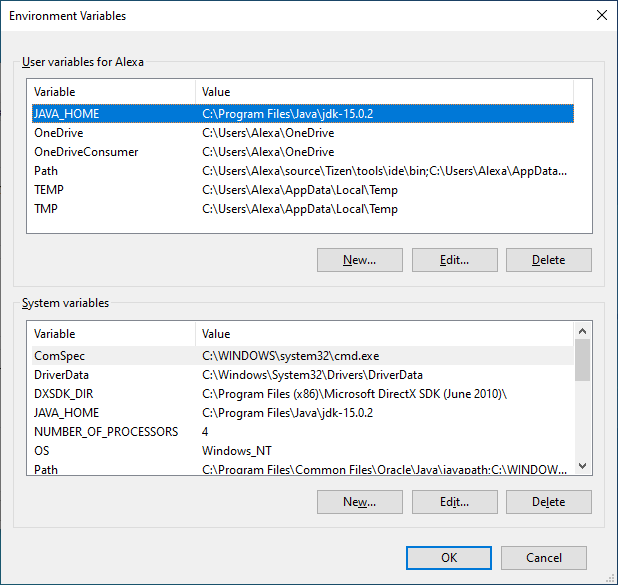Click New button under user variables
This screenshot has height=585, width=618.
(359, 260)
